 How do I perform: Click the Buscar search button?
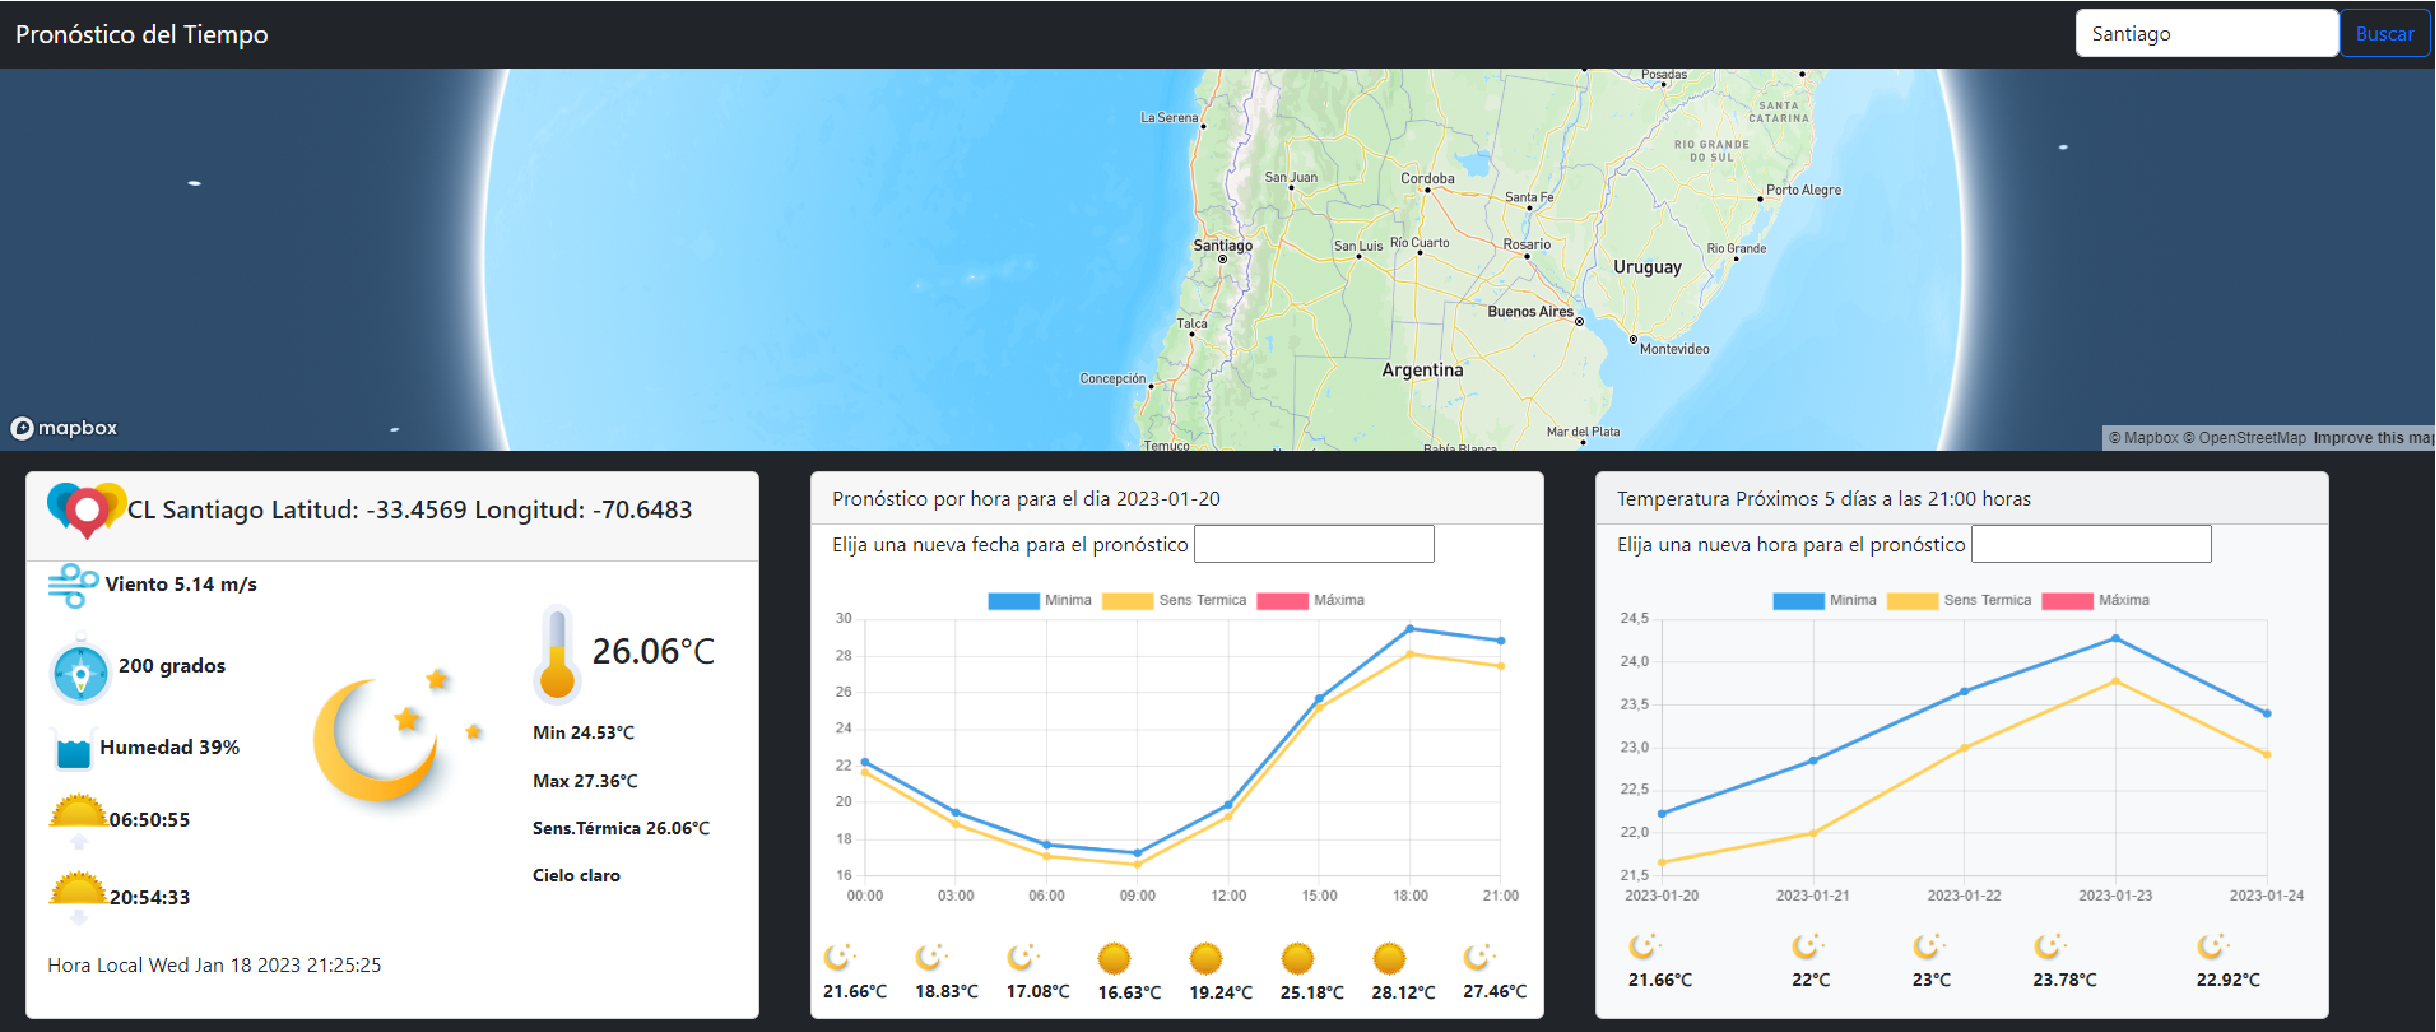(2384, 34)
